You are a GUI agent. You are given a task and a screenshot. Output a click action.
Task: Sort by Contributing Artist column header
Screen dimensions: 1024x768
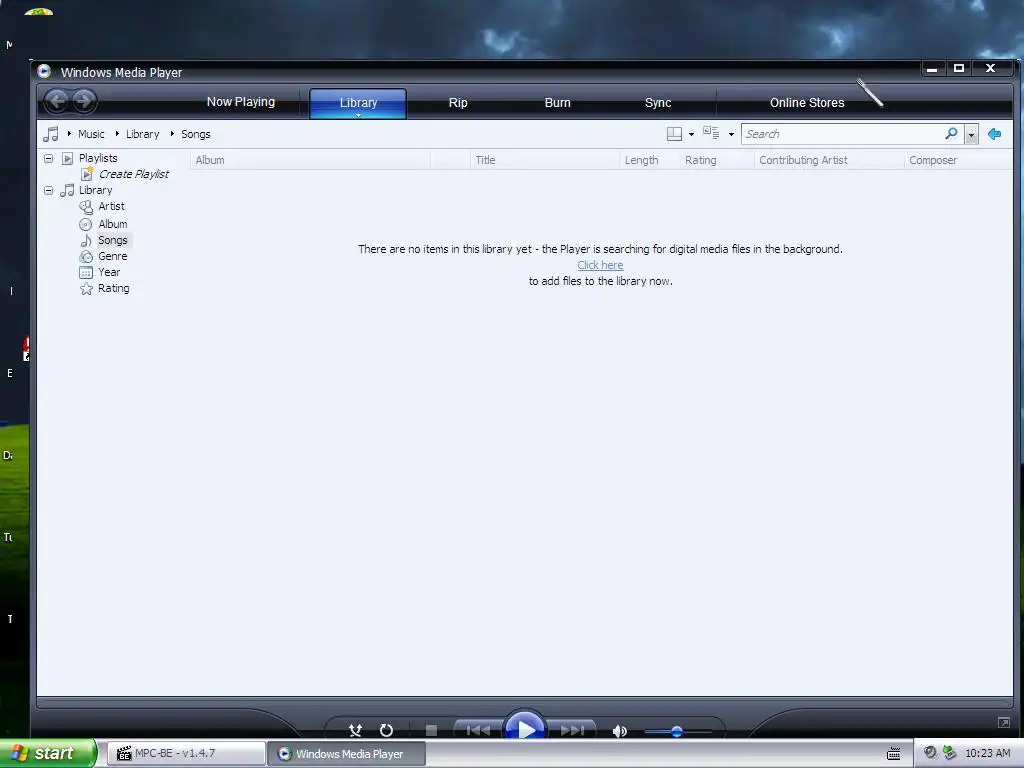click(829, 160)
